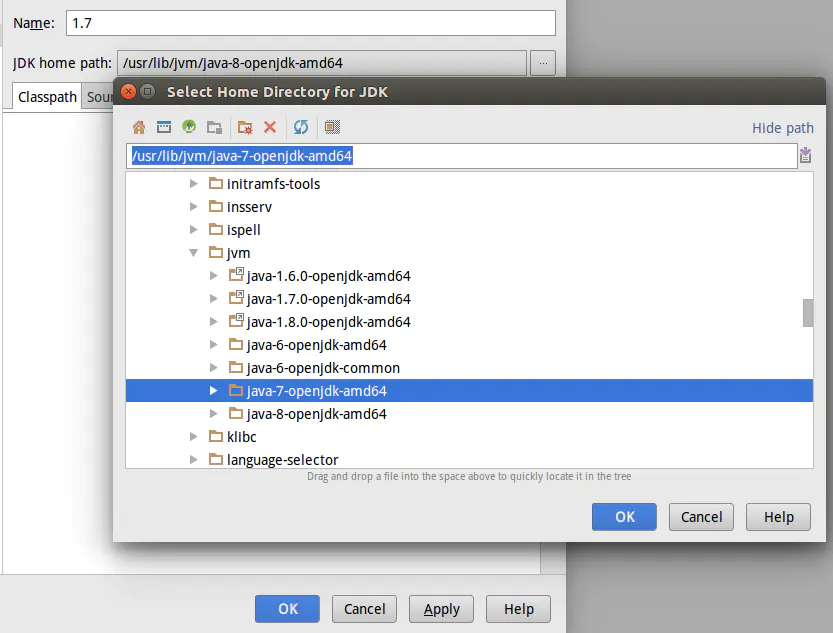The height and width of the screenshot is (633, 833).
Task: Expand the initramfs-tools folder
Action: click(193, 184)
